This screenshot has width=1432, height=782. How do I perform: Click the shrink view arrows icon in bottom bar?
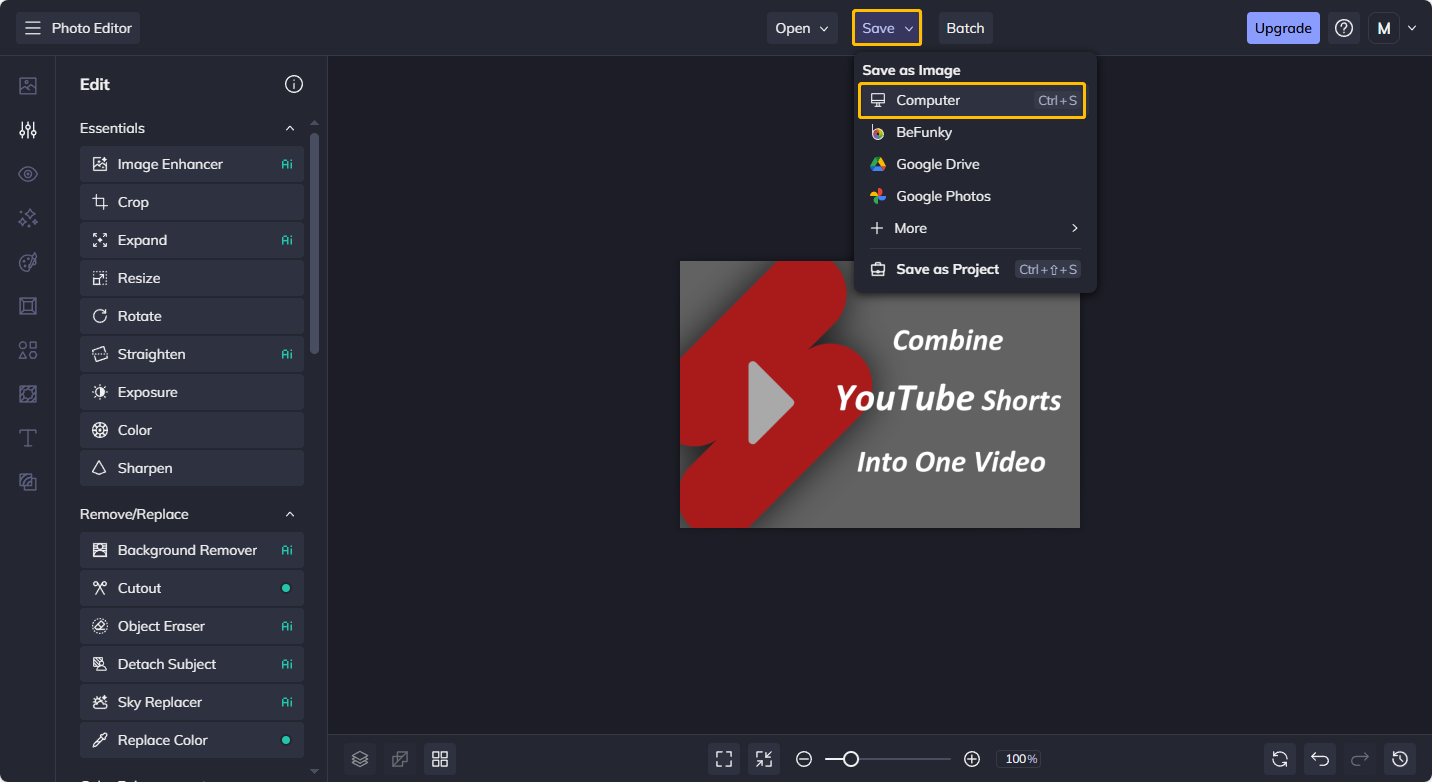[764, 759]
